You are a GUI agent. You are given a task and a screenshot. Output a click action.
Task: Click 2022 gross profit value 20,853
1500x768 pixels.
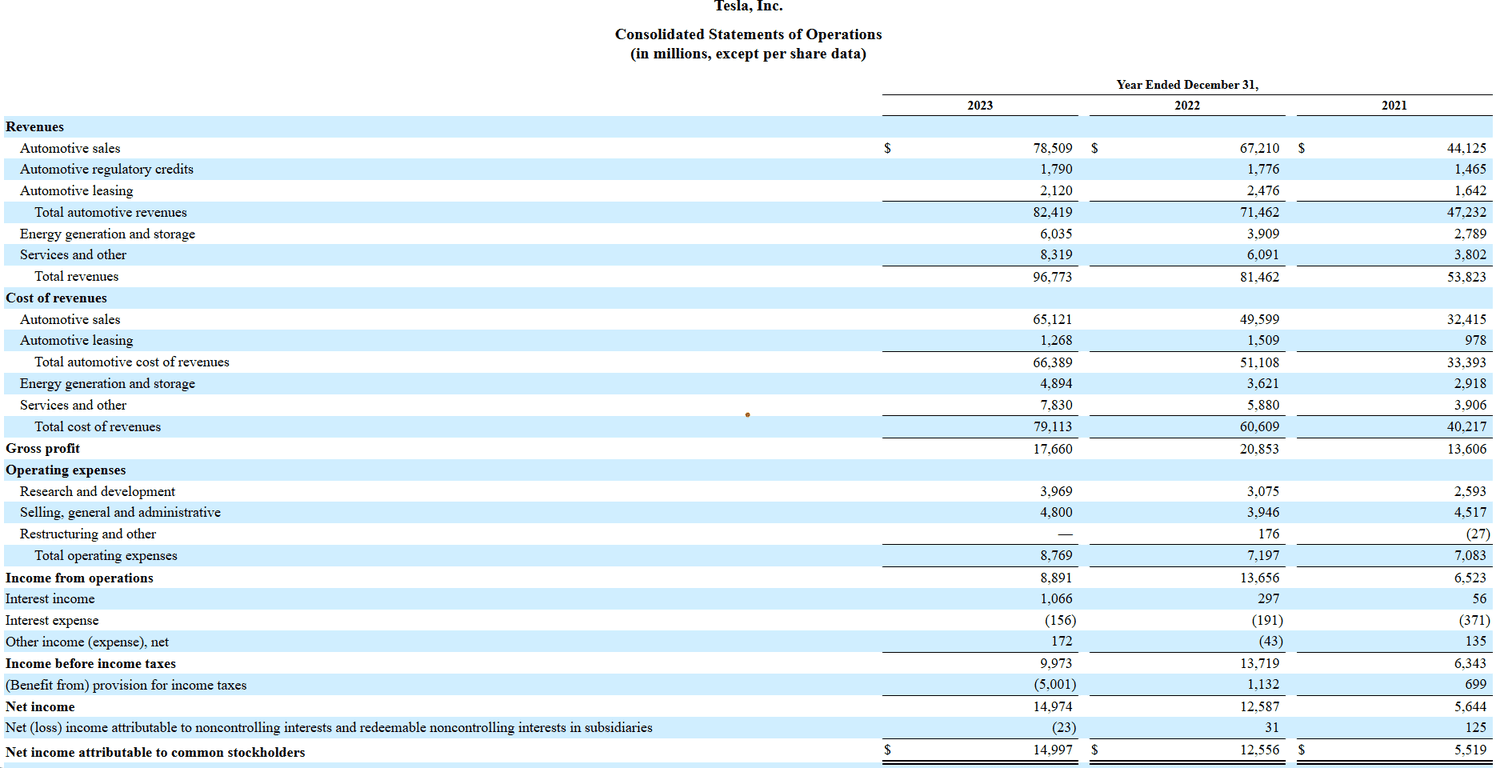point(1259,449)
